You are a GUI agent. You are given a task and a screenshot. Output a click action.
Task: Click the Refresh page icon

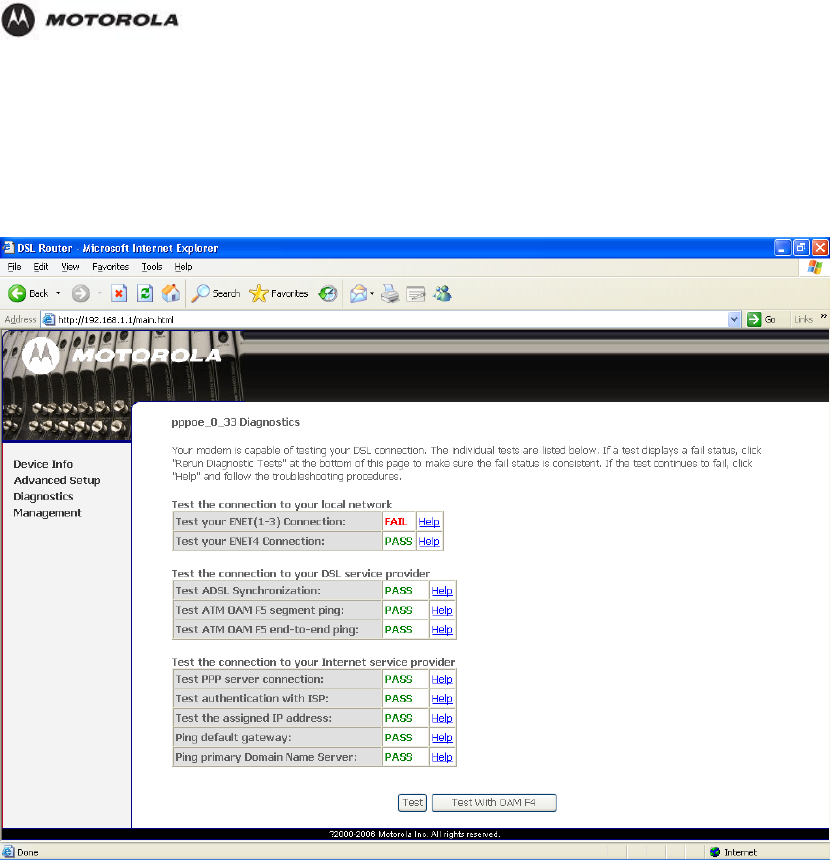click(x=145, y=293)
